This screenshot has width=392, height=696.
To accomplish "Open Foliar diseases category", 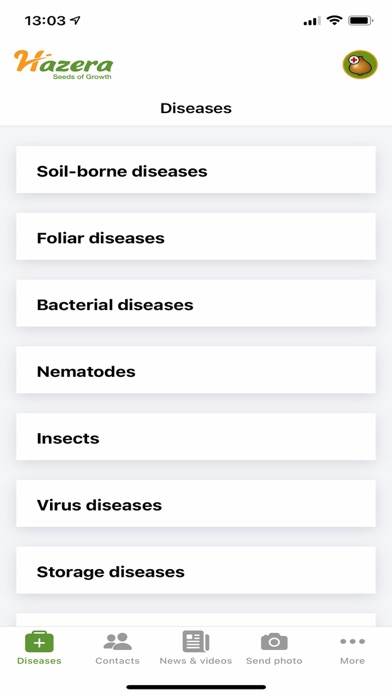I will [196, 237].
